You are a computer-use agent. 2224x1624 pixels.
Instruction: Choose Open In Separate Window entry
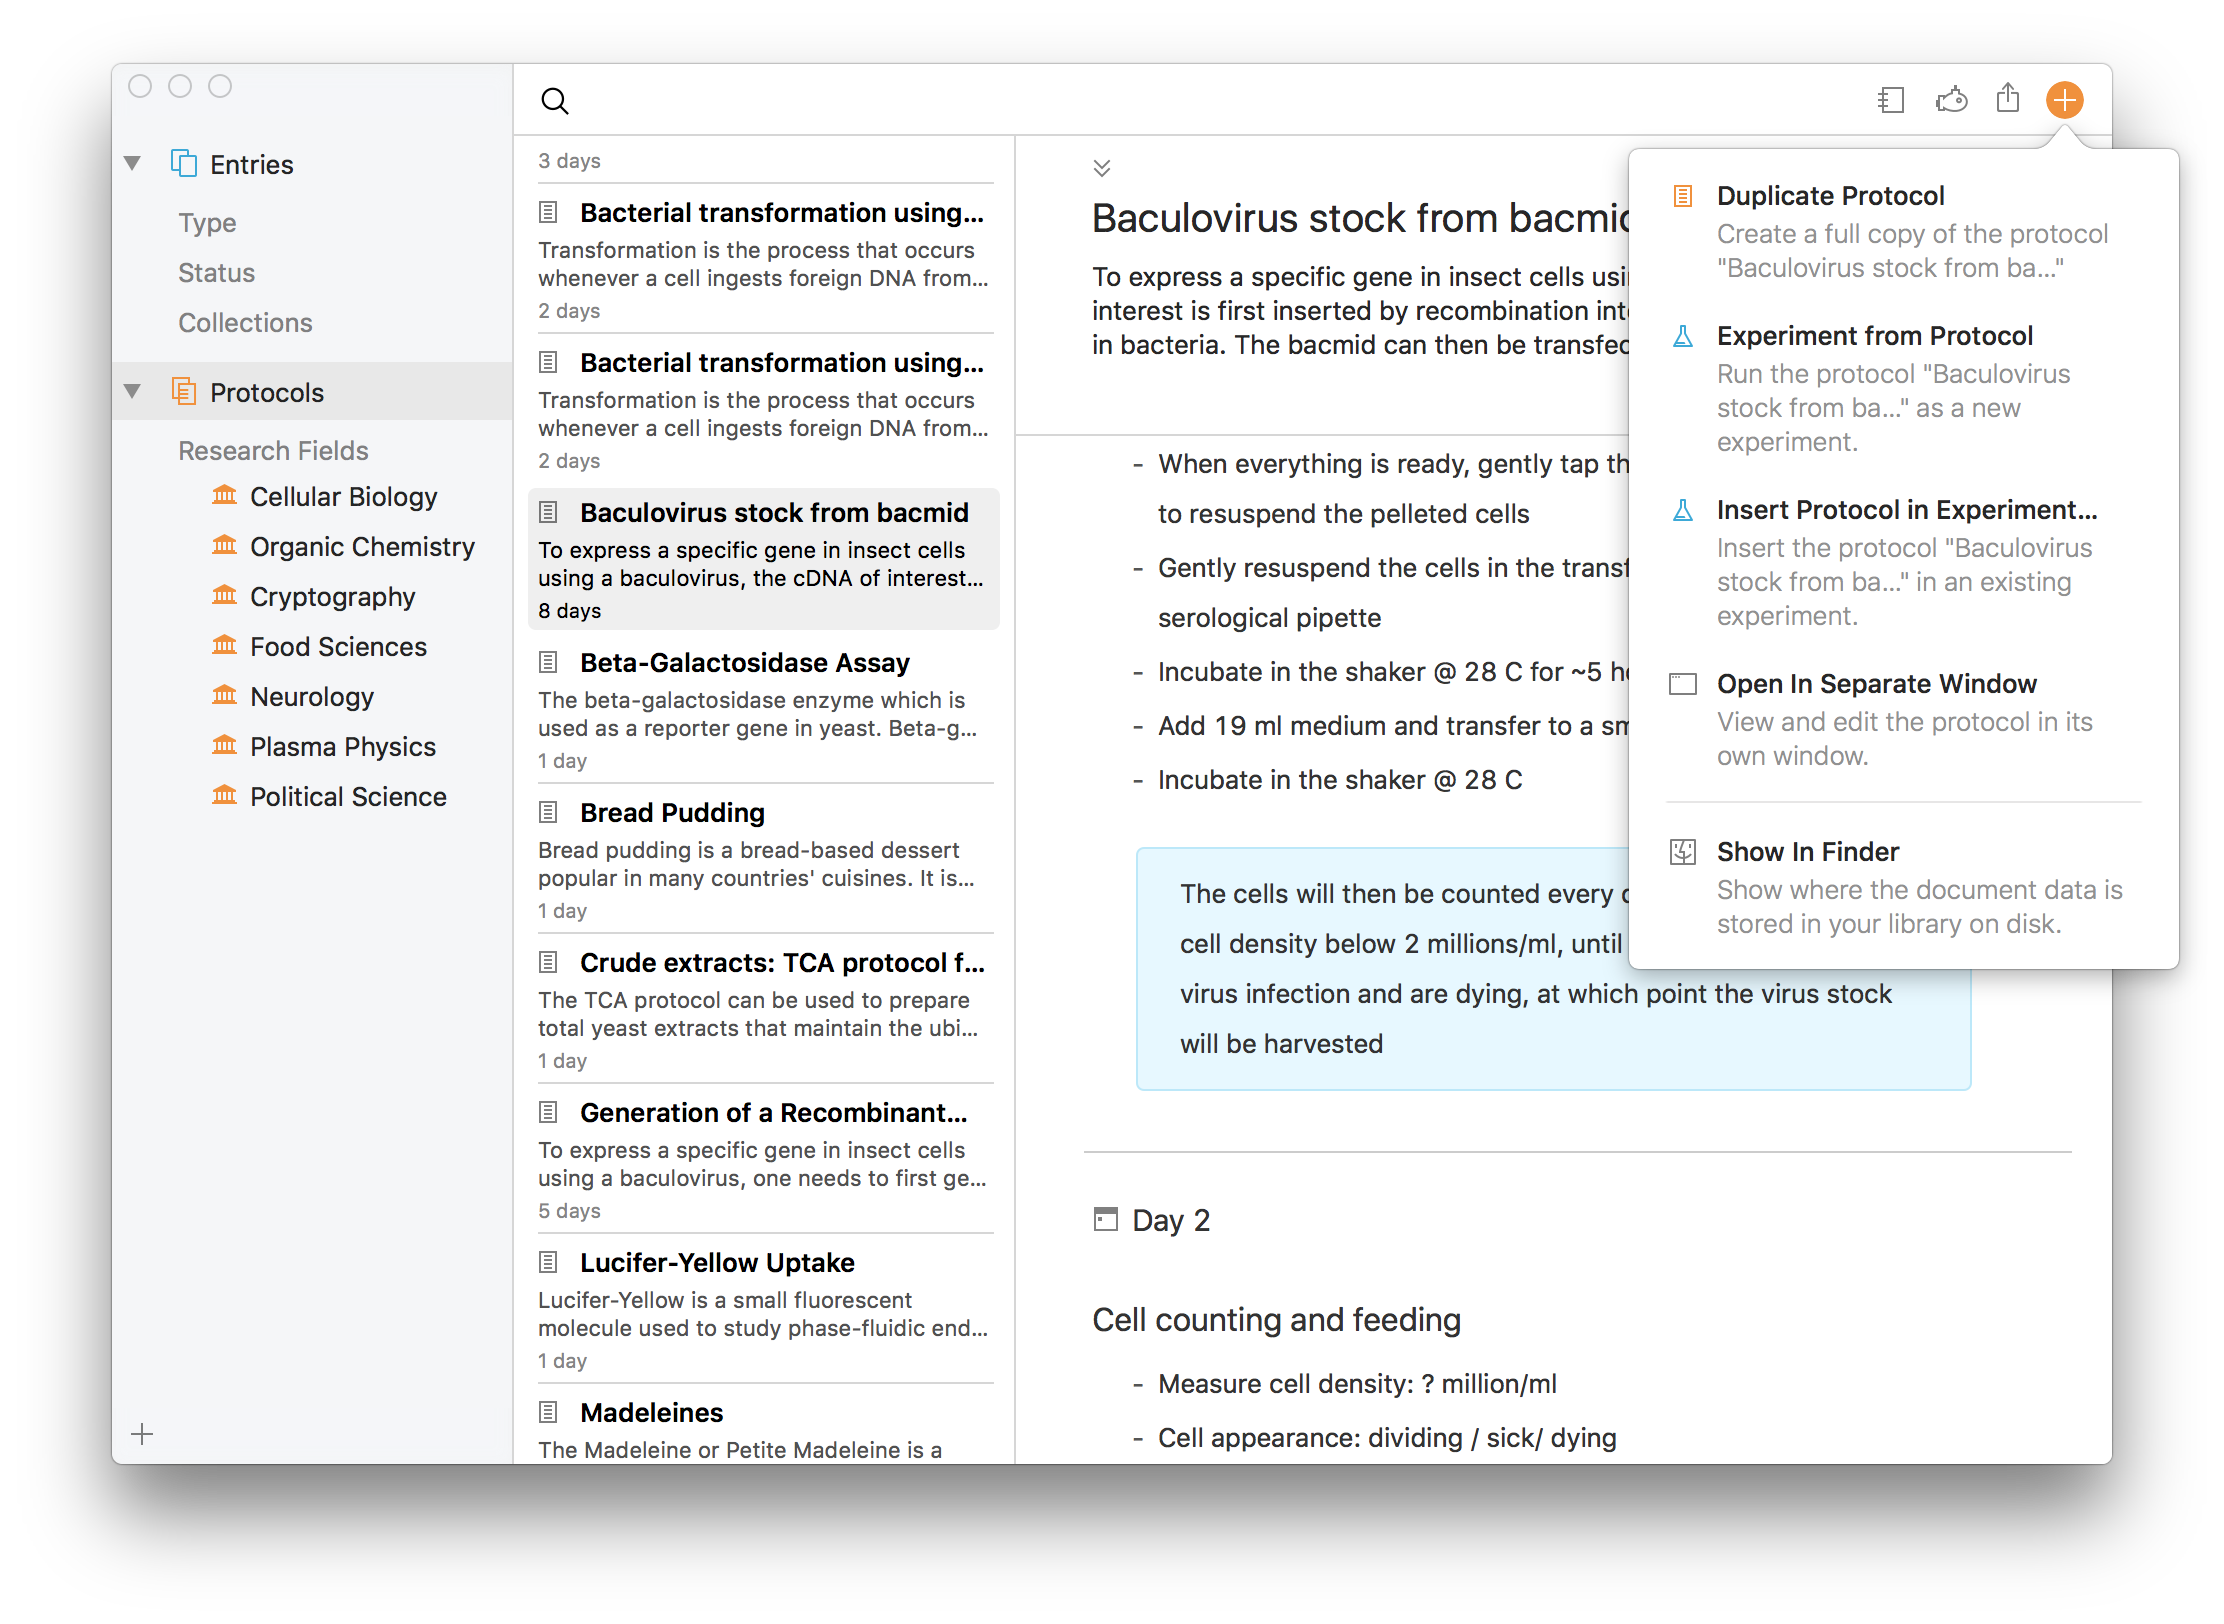click(1903, 719)
